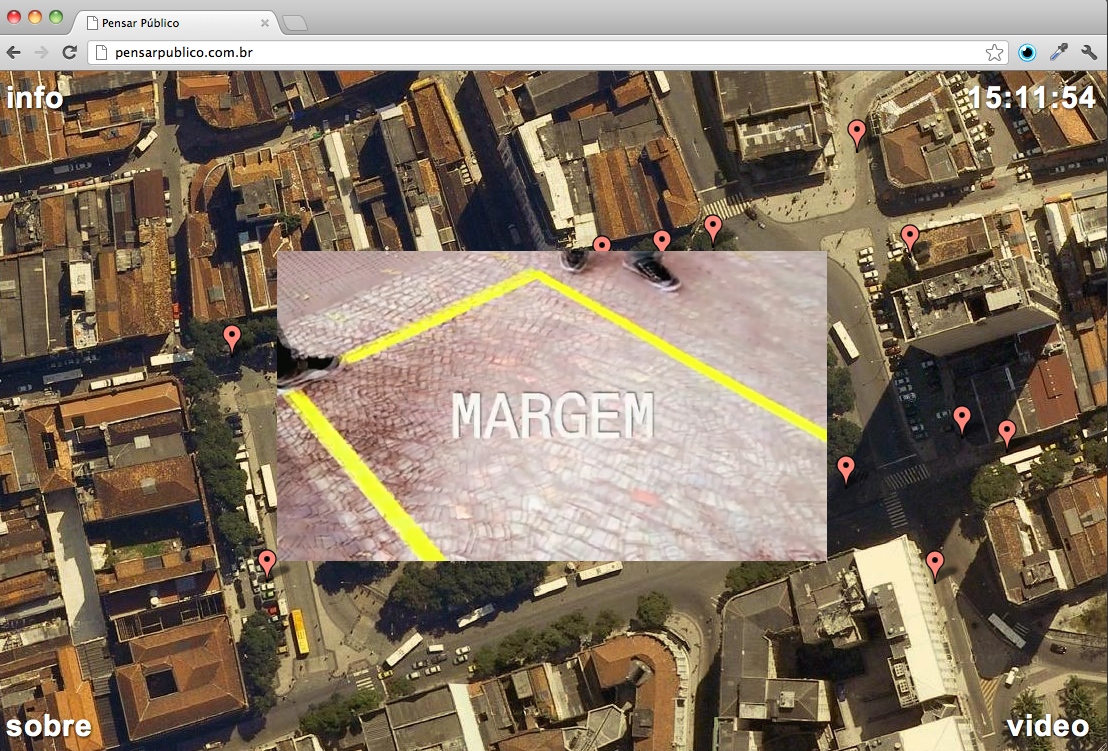Select the Pensar Público tab

tap(173, 23)
